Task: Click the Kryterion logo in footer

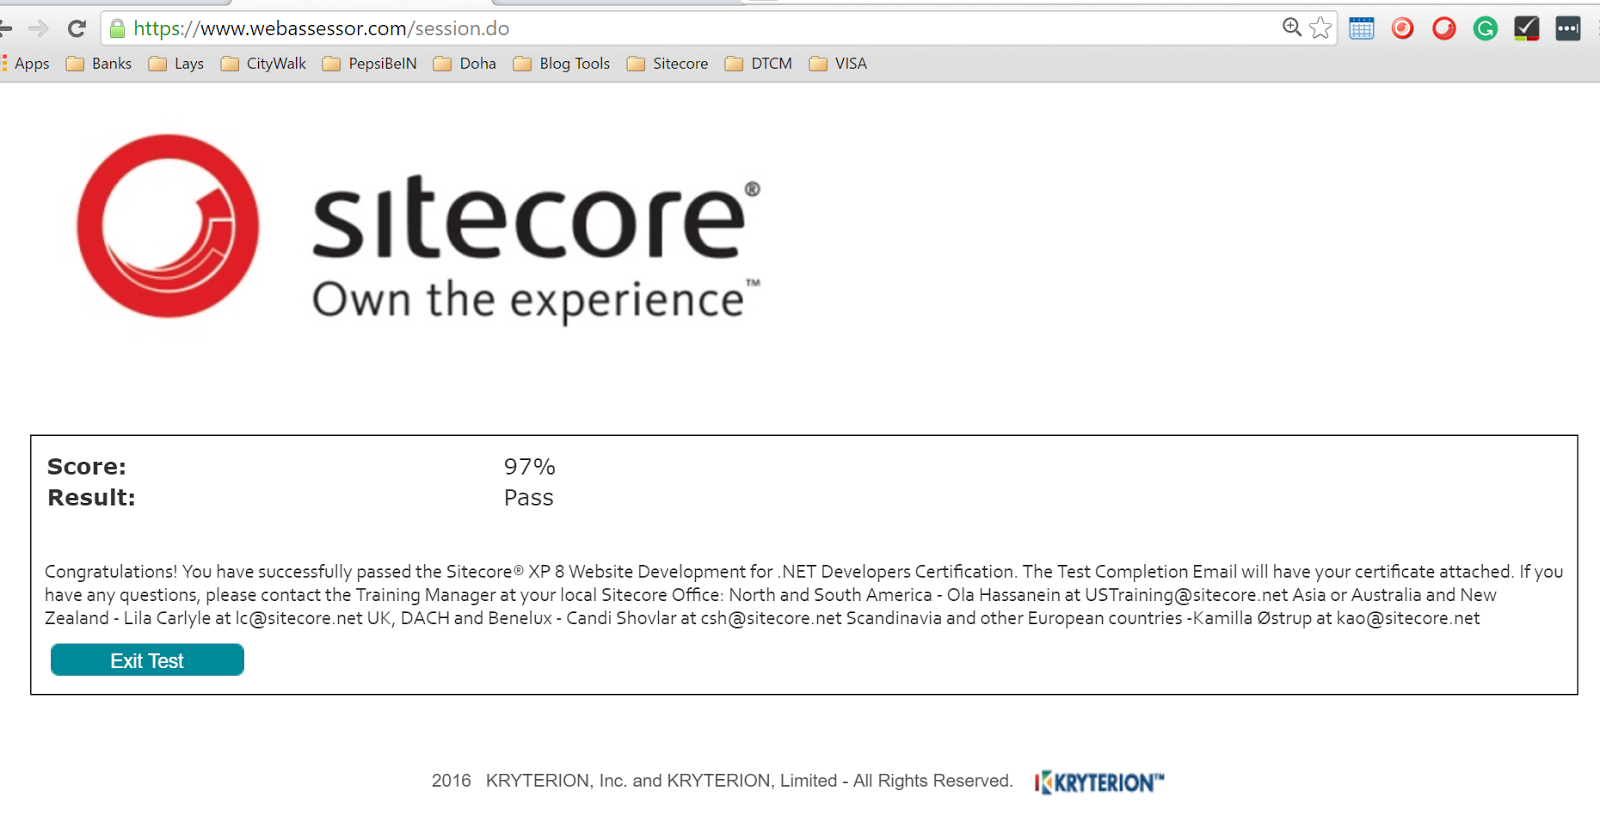Action: pos(1100,782)
